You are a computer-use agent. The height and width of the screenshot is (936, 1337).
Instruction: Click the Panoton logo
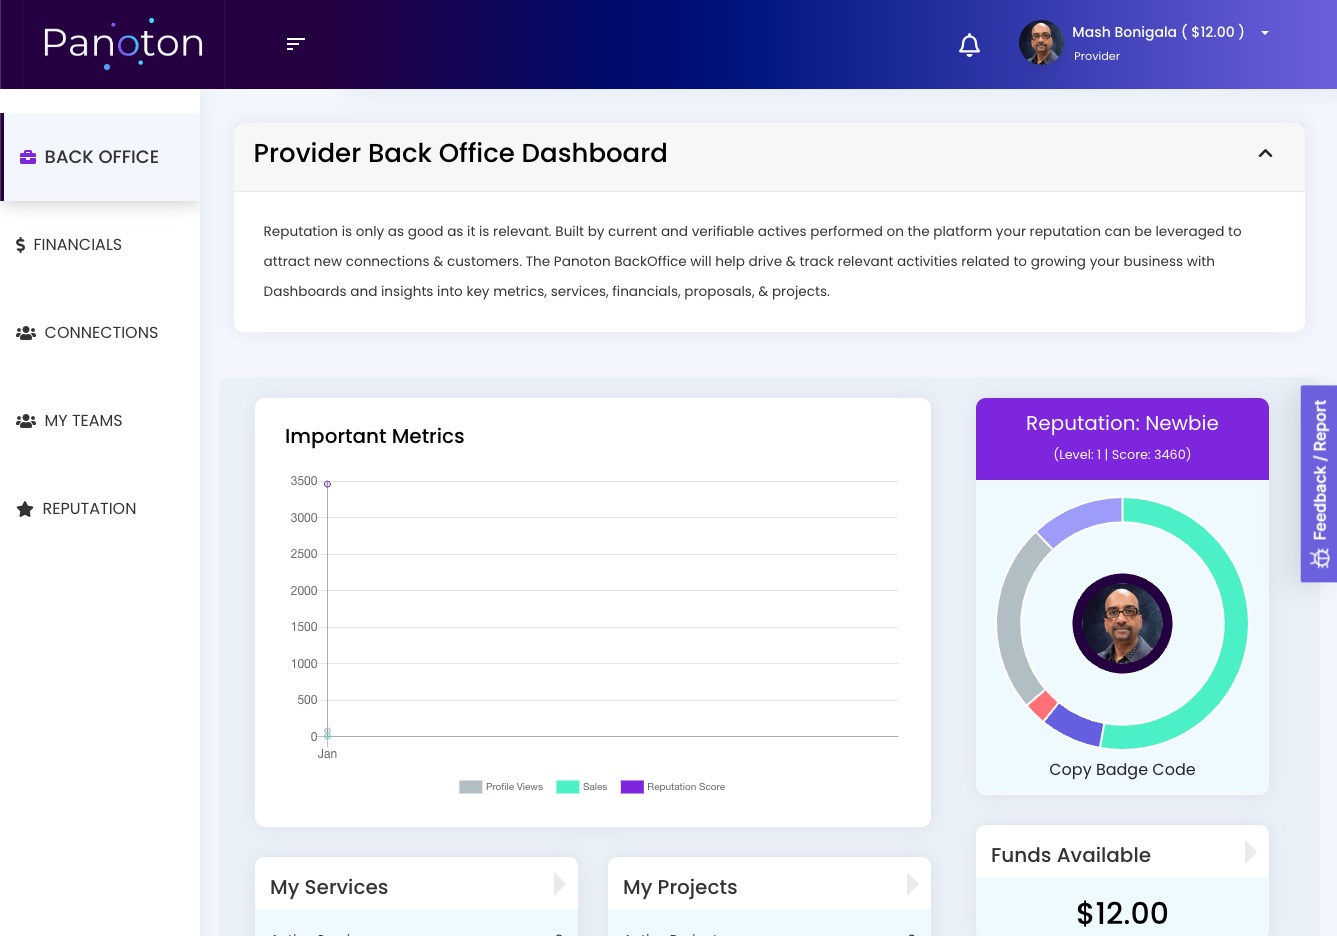coord(123,44)
